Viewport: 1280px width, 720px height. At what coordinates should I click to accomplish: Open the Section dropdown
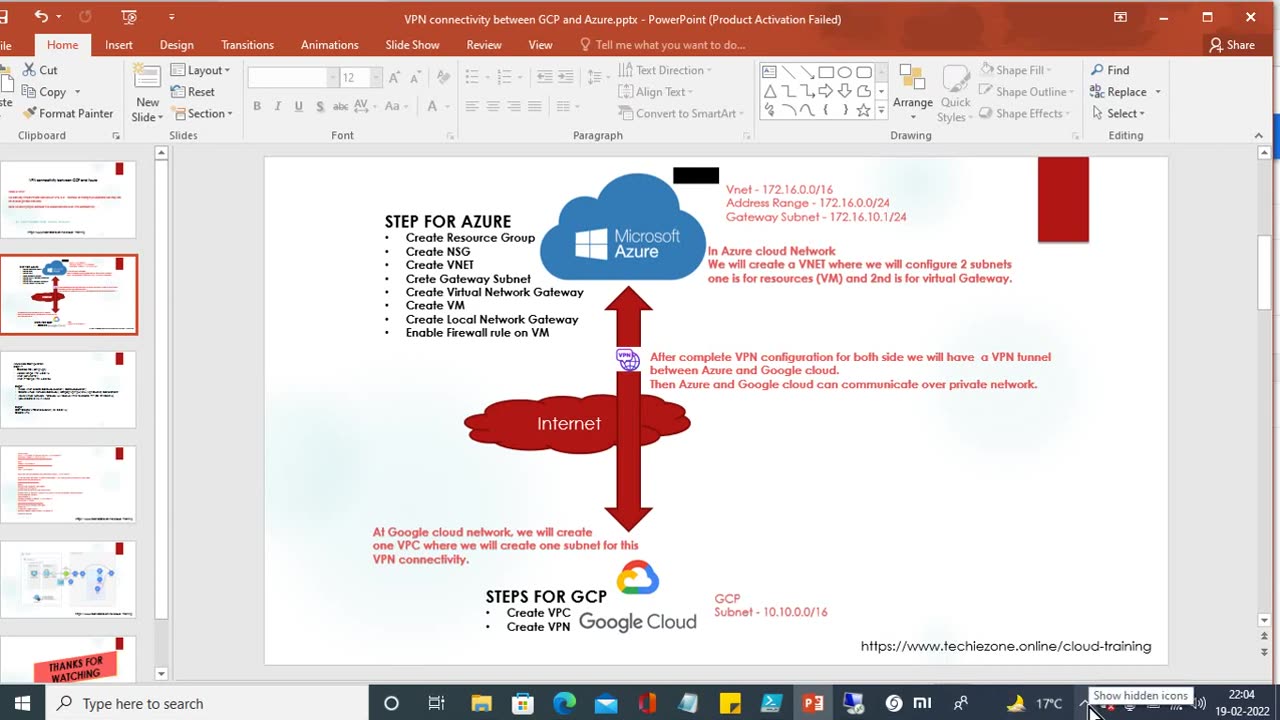(201, 113)
